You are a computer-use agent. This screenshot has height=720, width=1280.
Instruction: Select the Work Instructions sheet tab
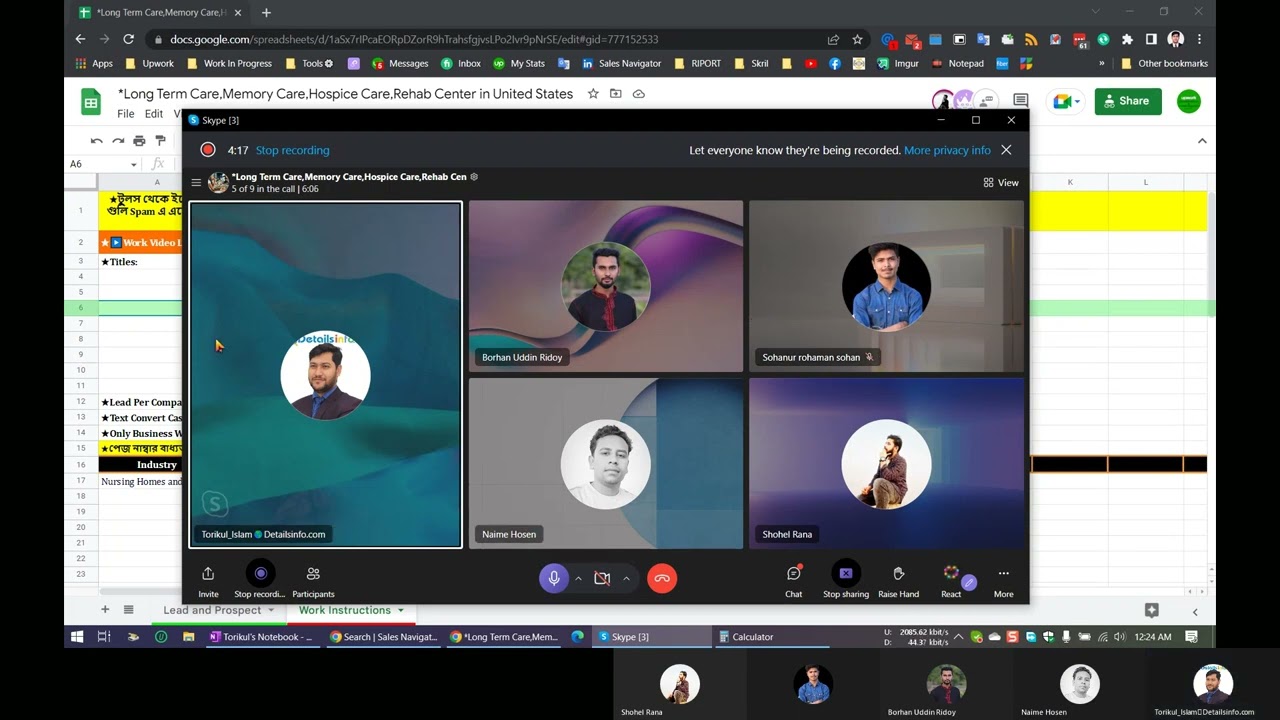pos(345,610)
